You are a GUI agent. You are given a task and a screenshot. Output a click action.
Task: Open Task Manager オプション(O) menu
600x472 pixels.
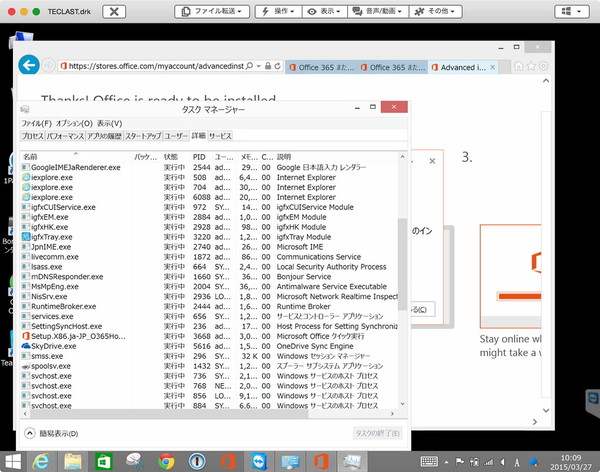[x=74, y=123]
